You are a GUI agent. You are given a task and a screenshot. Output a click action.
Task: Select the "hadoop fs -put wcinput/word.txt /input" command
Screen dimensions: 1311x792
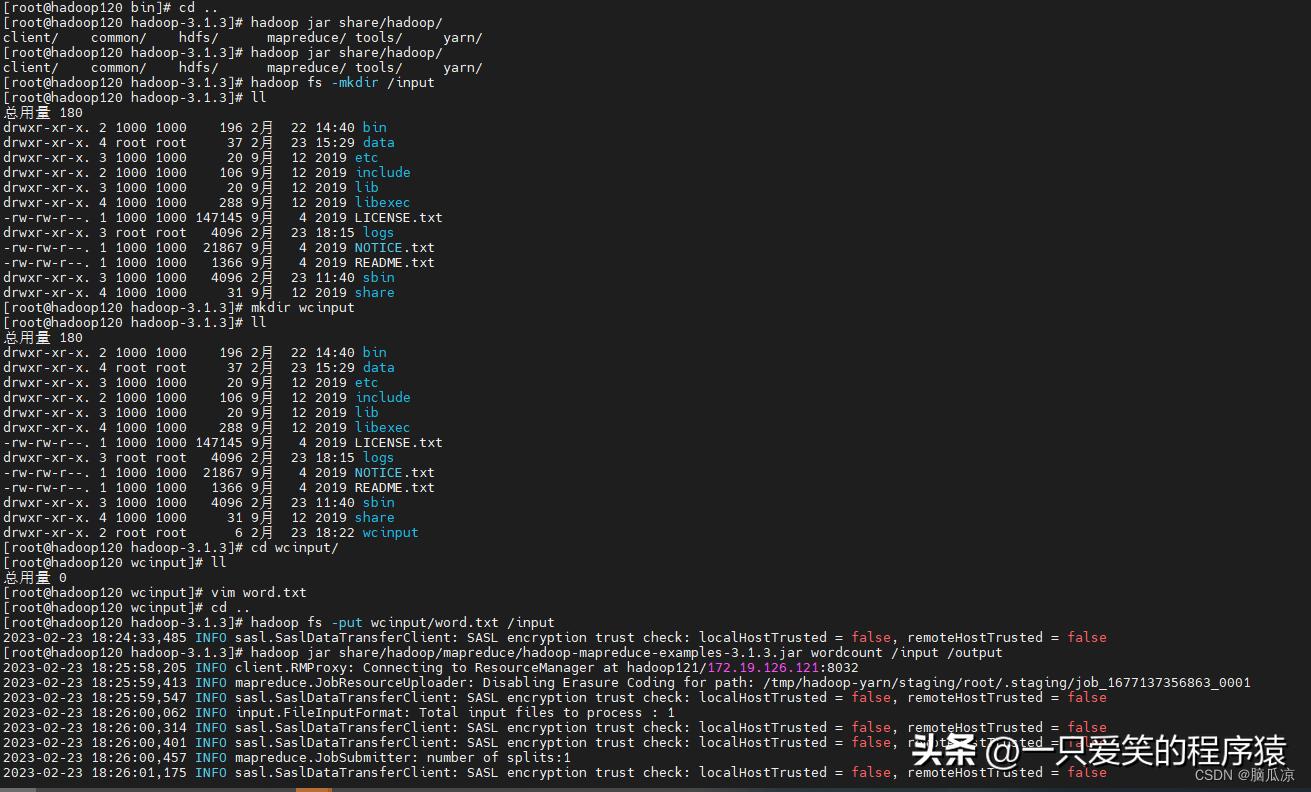click(403, 622)
